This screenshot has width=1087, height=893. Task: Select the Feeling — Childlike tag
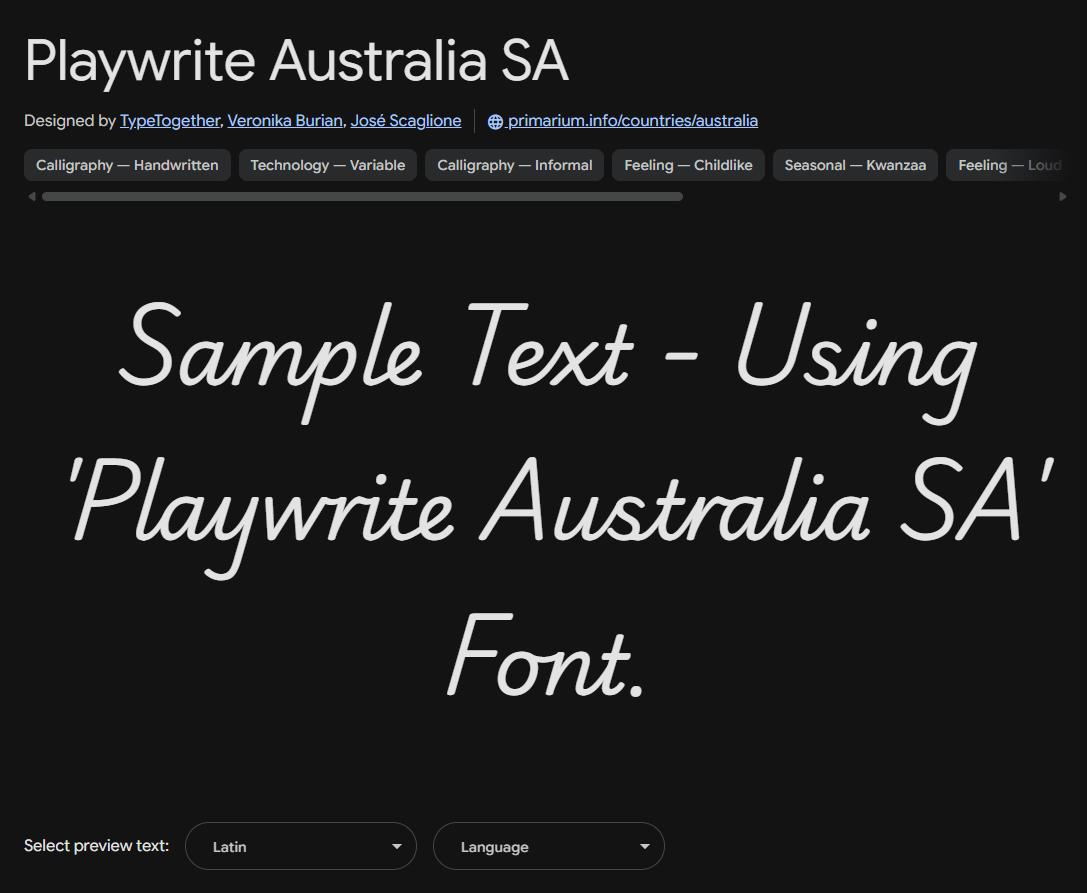[688, 165]
